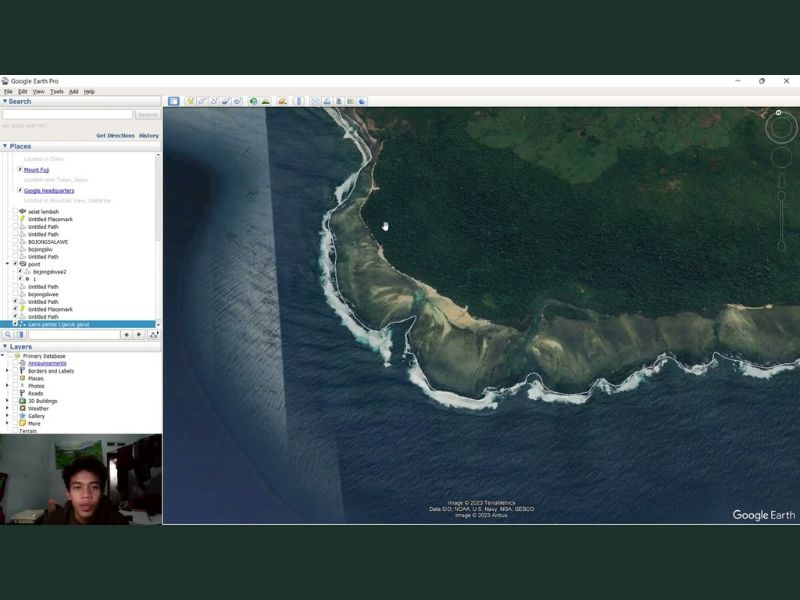This screenshot has height=600, width=800.
Task: Uncheck the point folder checkbox
Action: [x=15, y=264]
